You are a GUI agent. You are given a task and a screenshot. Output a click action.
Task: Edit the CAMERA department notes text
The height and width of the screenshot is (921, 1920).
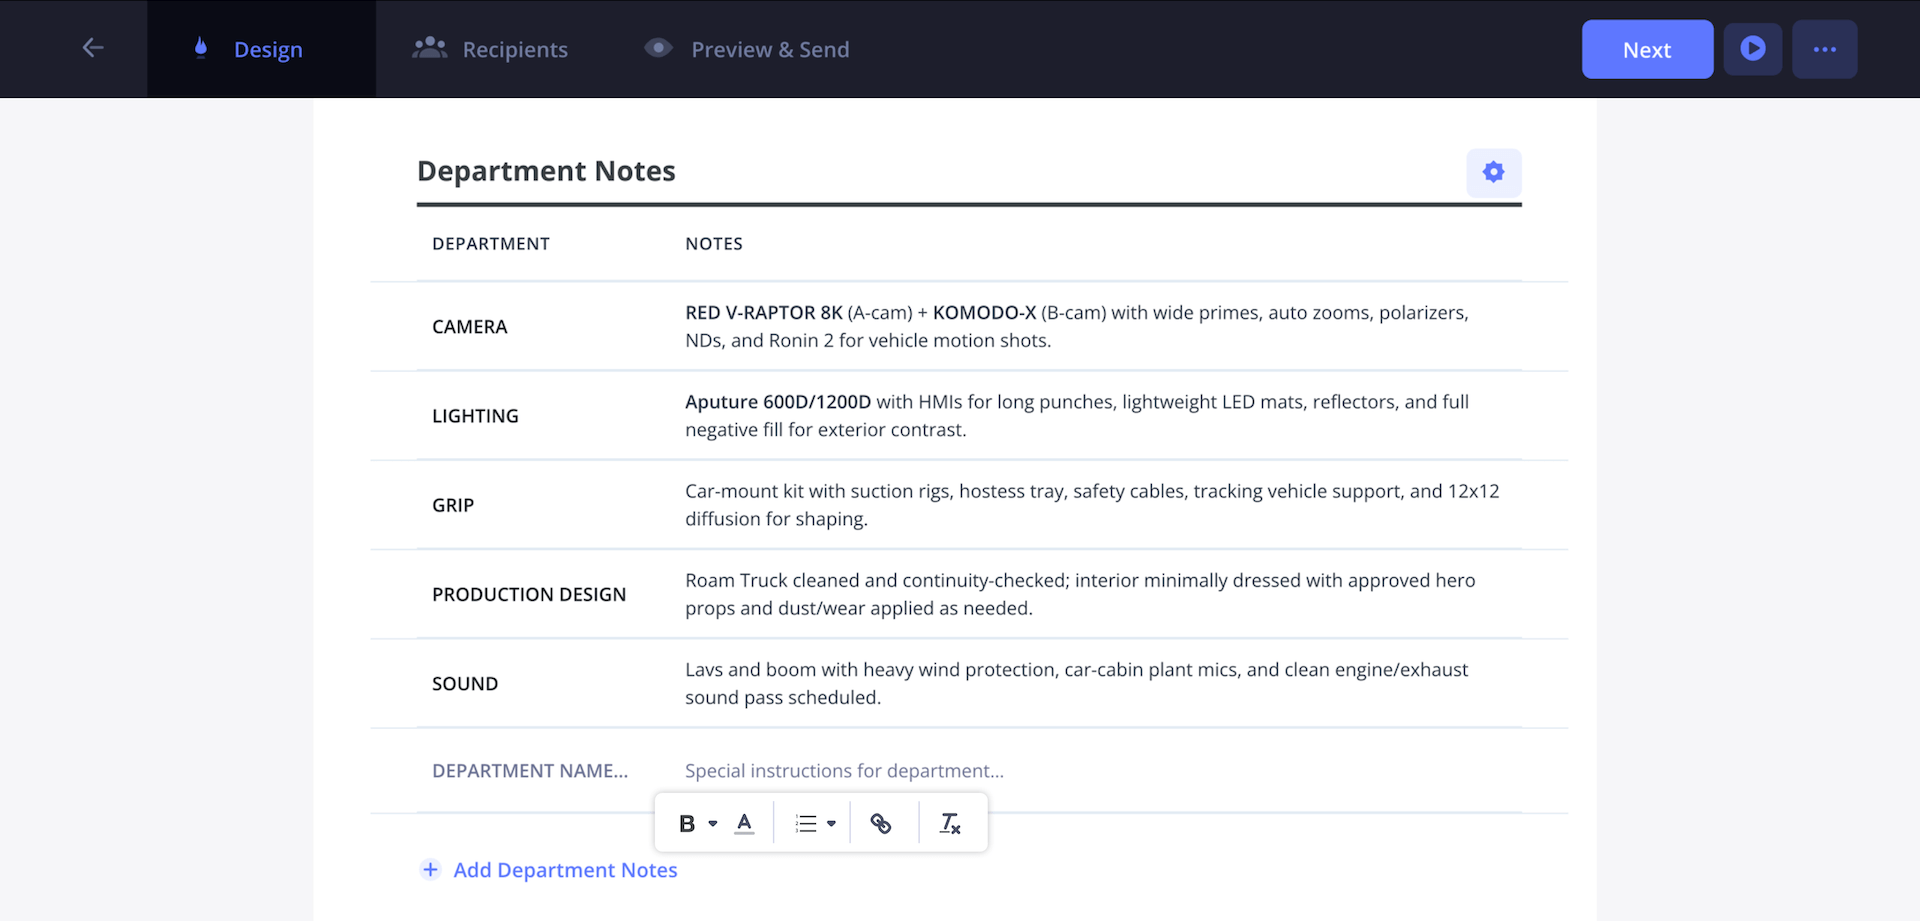click(x=1077, y=327)
